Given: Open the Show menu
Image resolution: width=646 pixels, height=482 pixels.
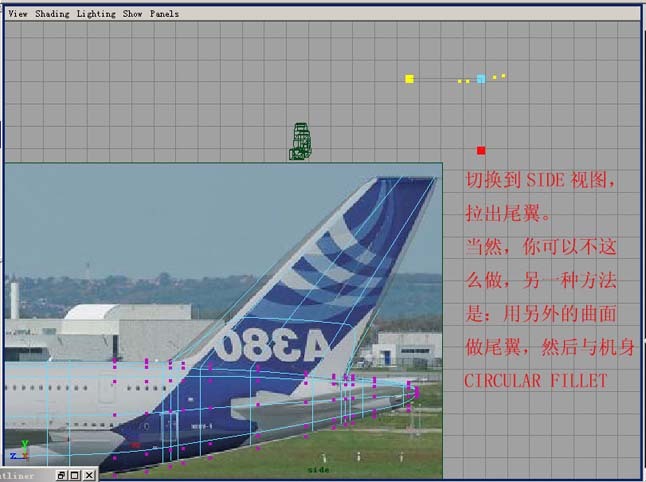Looking at the screenshot, I should pyautogui.click(x=132, y=14).
